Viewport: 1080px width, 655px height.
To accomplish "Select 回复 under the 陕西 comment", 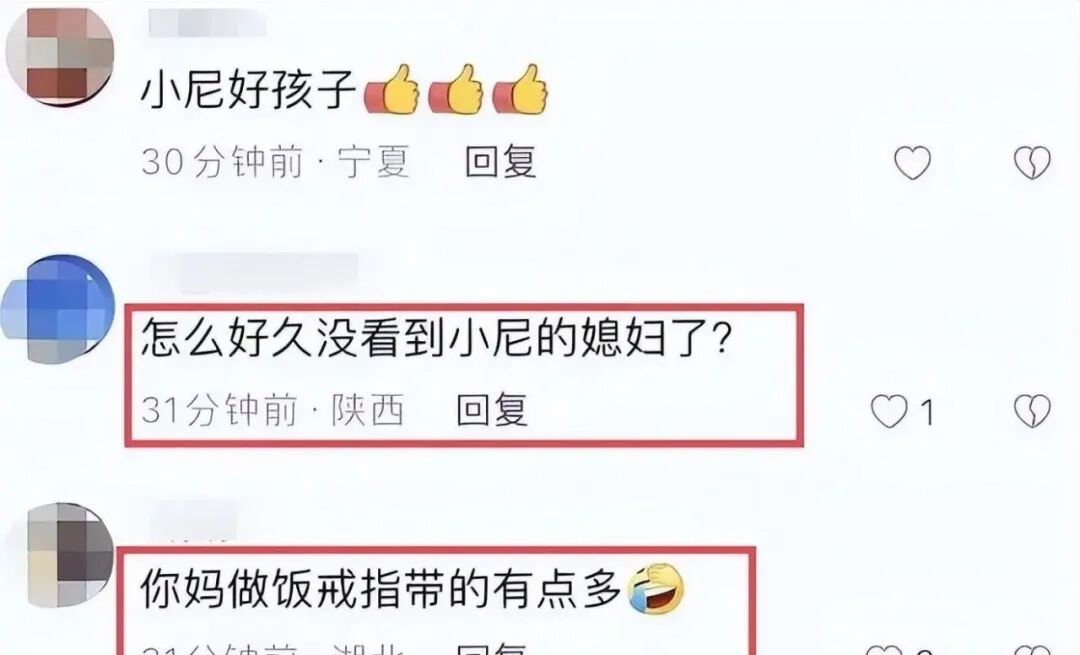I will tap(492, 410).
